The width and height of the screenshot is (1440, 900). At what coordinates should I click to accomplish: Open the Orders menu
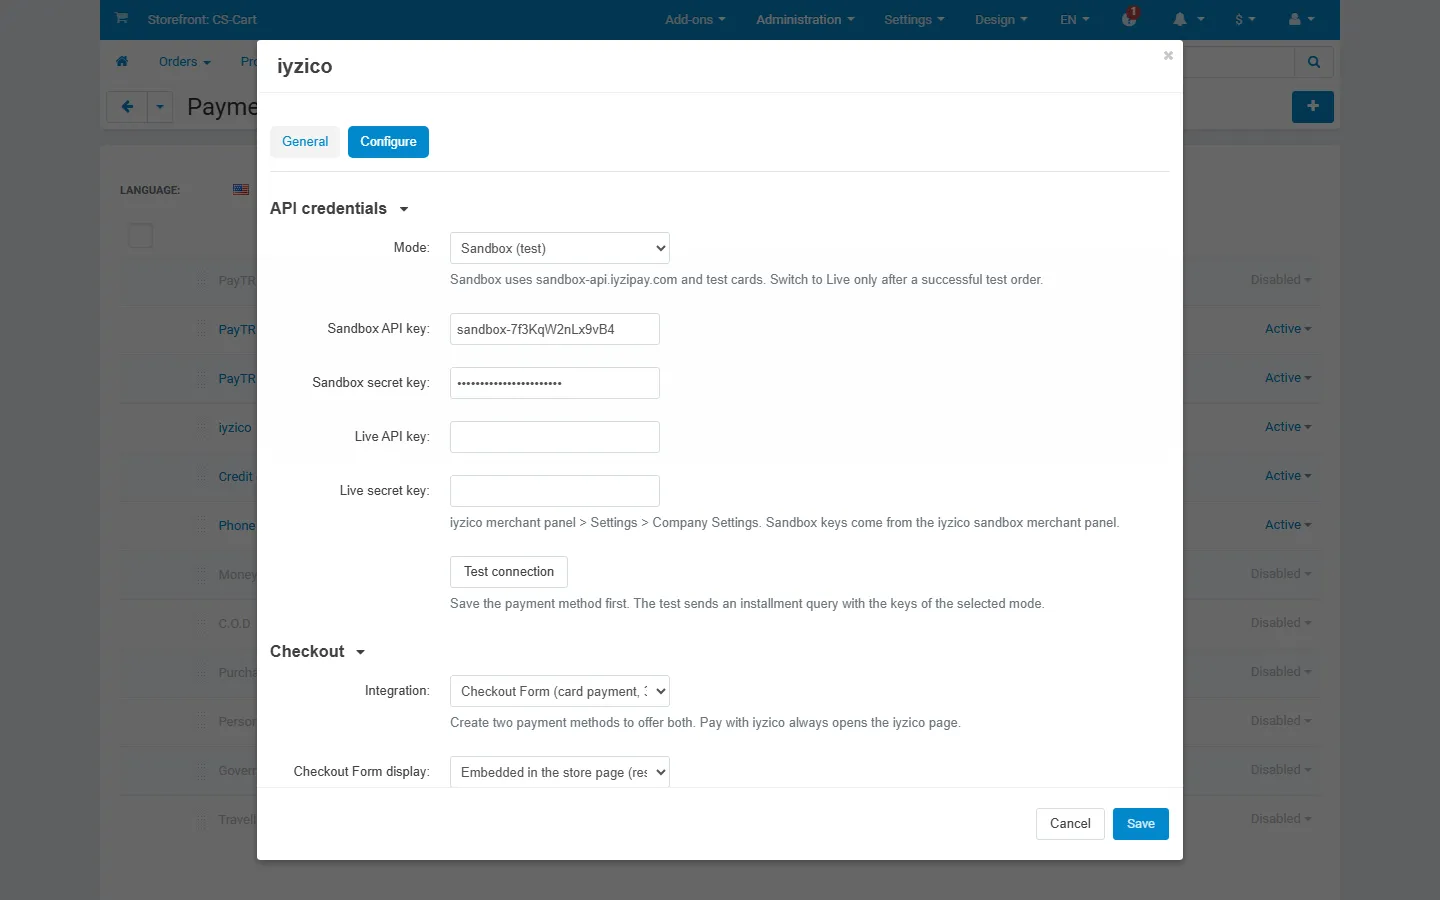click(185, 62)
